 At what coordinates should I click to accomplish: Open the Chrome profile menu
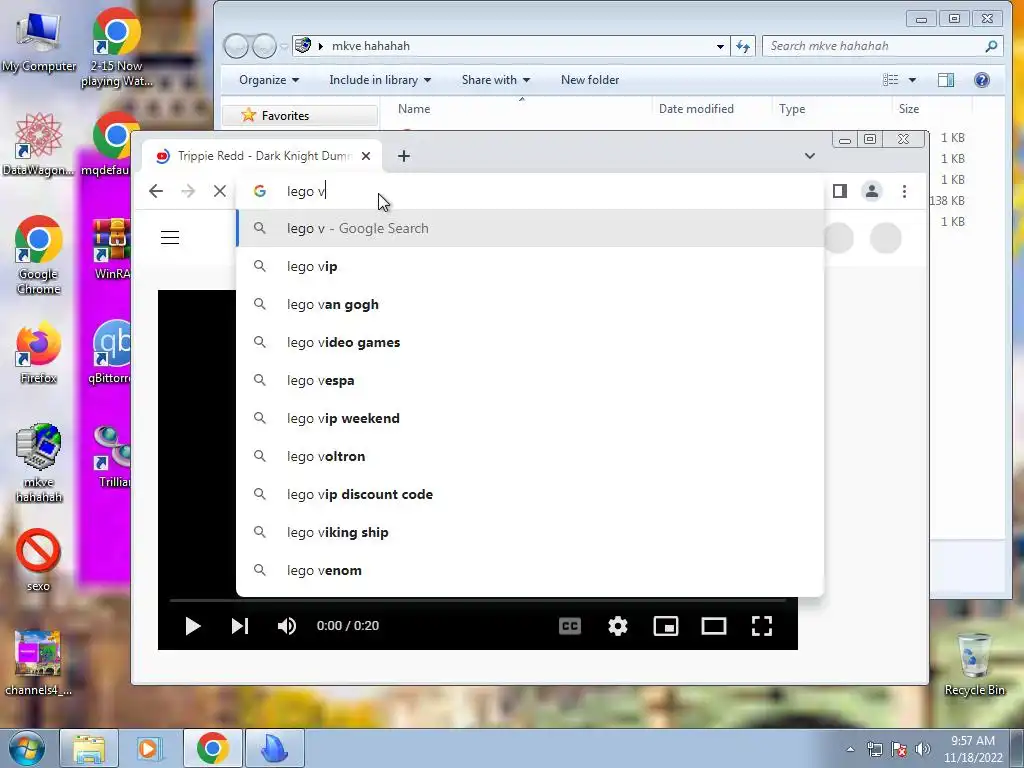(872, 191)
